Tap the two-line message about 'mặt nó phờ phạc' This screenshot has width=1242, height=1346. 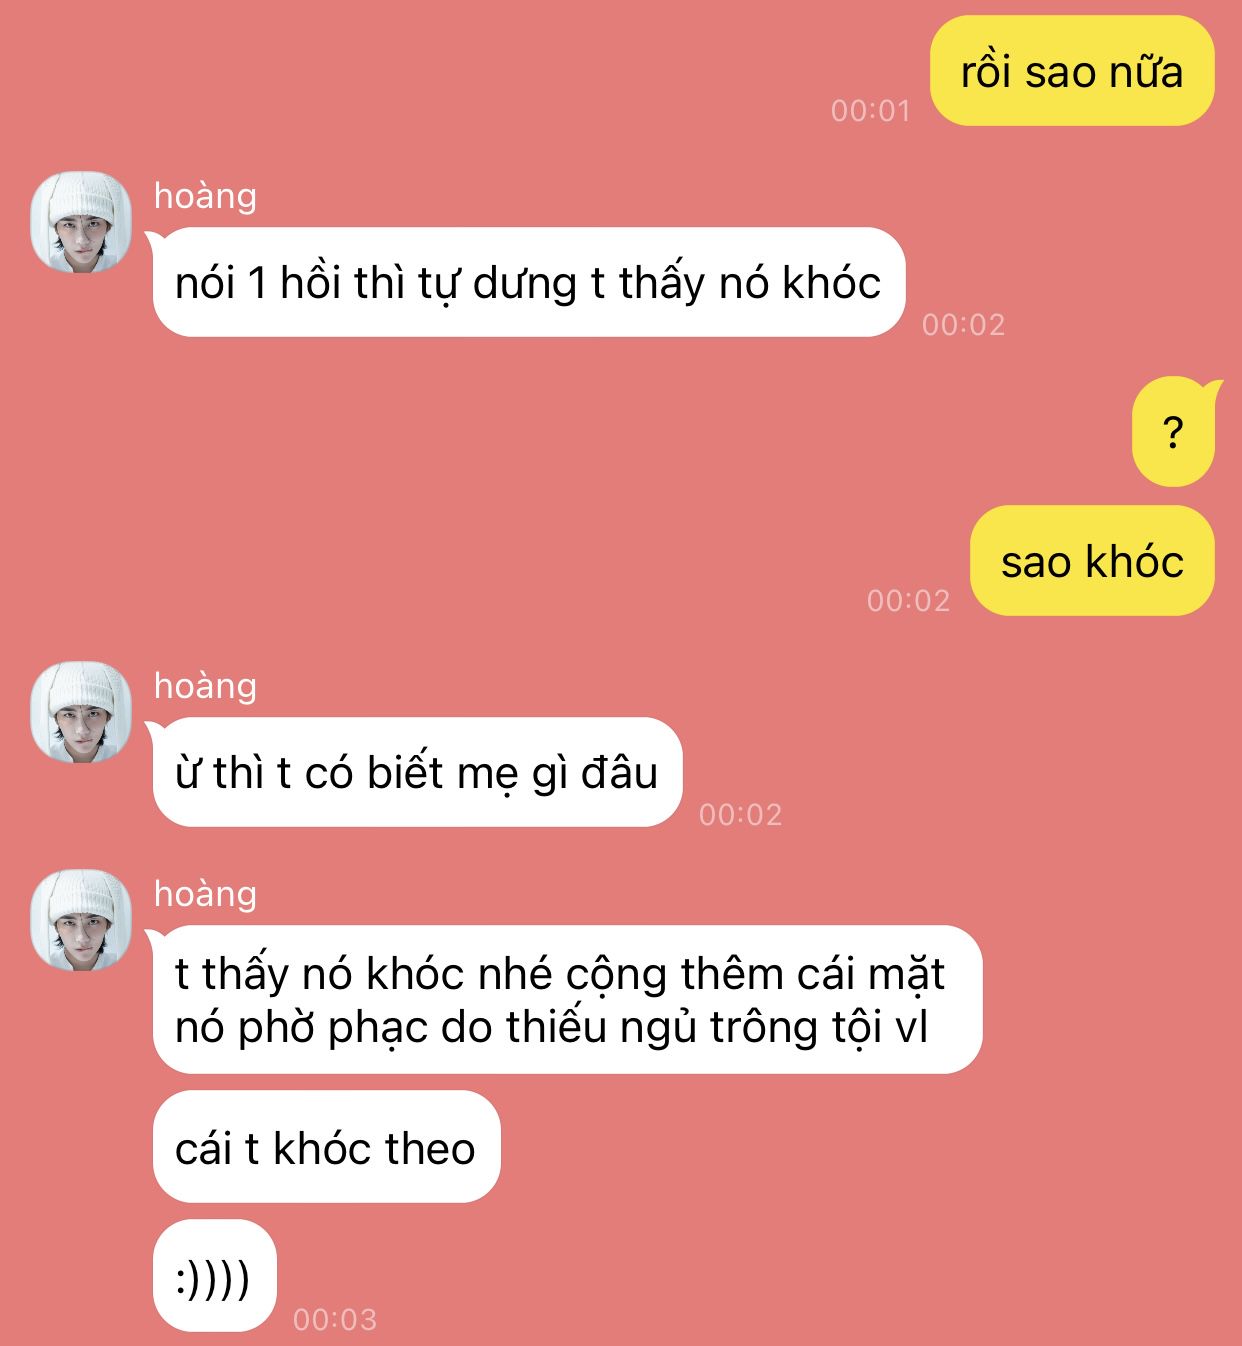tap(567, 1000)
